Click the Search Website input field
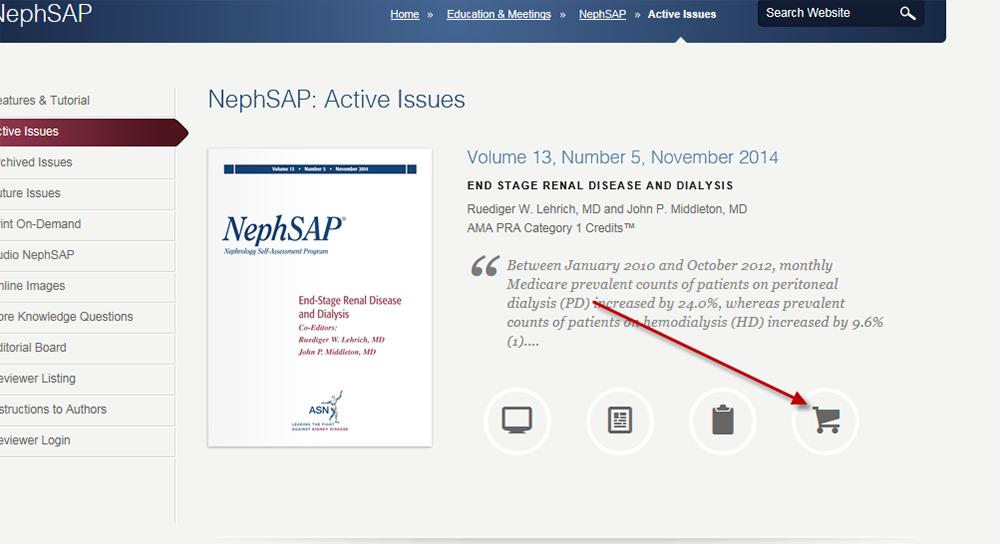This screenshot has height=544, width=1000. pos(825,14)
